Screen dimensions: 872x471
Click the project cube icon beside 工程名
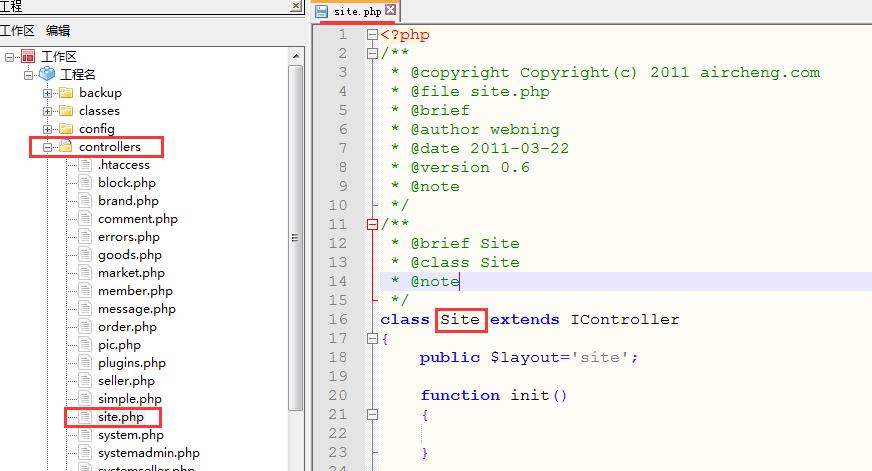pyautogui.click(x=47, y=75)
